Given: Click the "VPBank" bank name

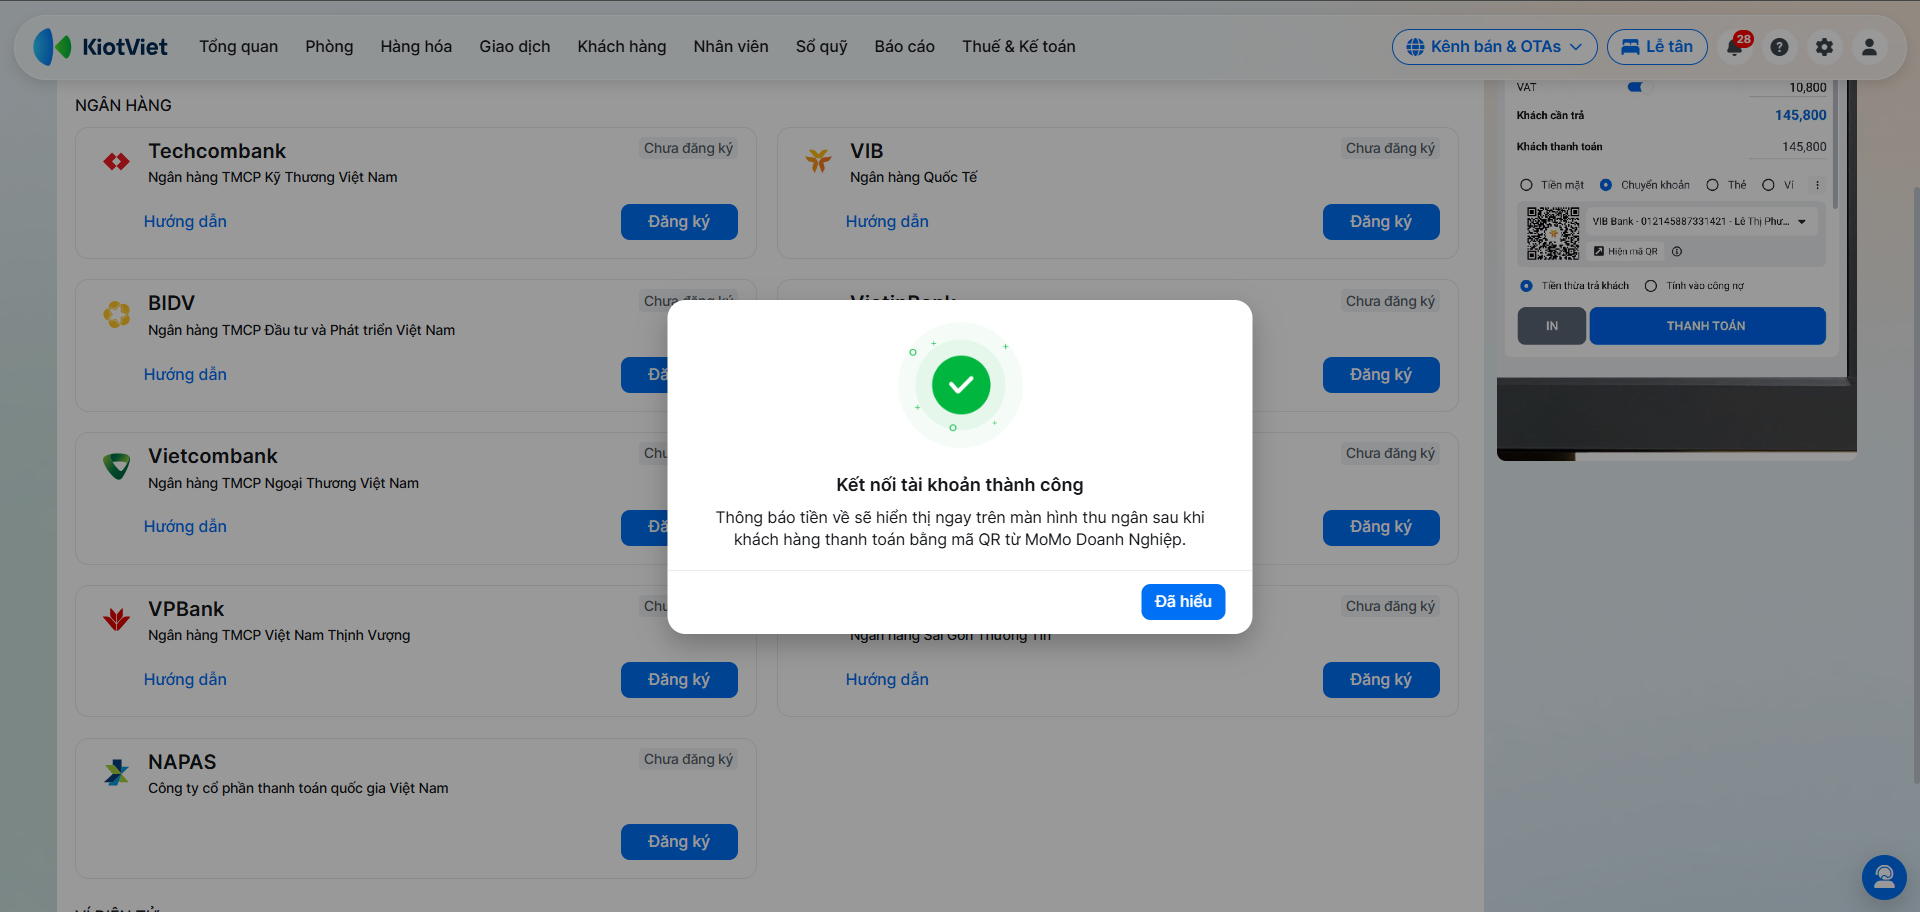Looking at the screenshot, I should 186,609.
